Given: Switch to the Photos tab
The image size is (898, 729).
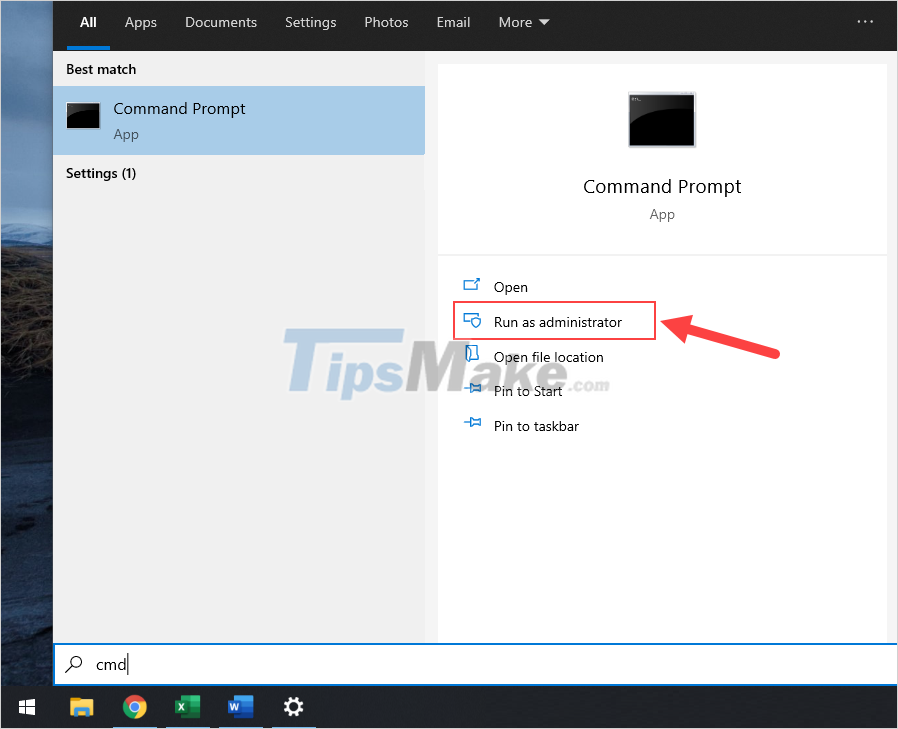Looking at the screenshot, I should coord(386,22).
